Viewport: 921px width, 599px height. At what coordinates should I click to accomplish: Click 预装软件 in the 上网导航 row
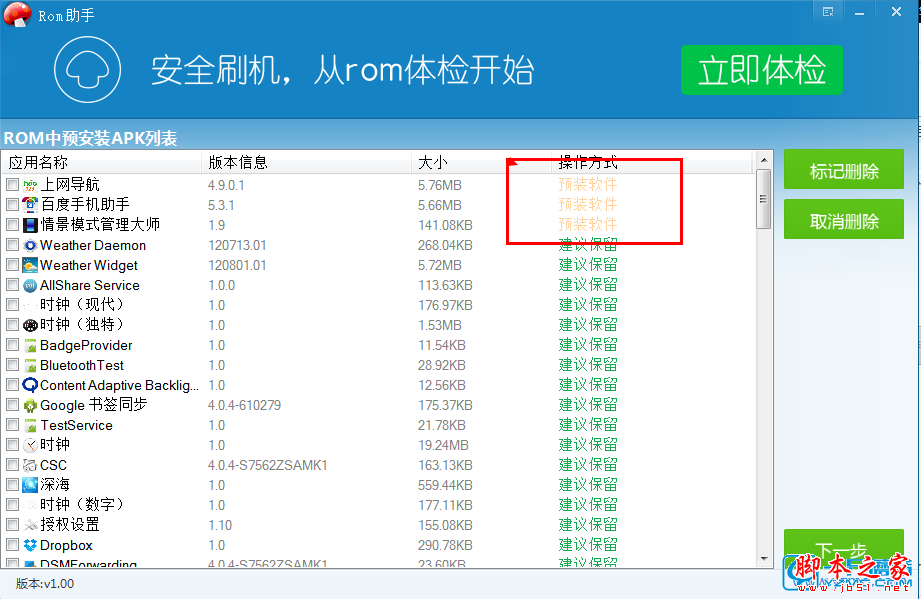tap(588, 184)
